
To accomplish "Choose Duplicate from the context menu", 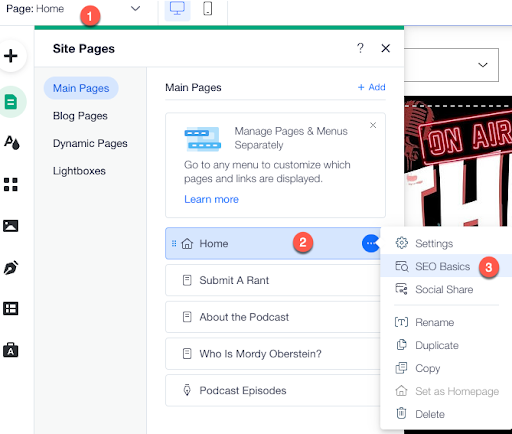I will click(x=446, y=345).
